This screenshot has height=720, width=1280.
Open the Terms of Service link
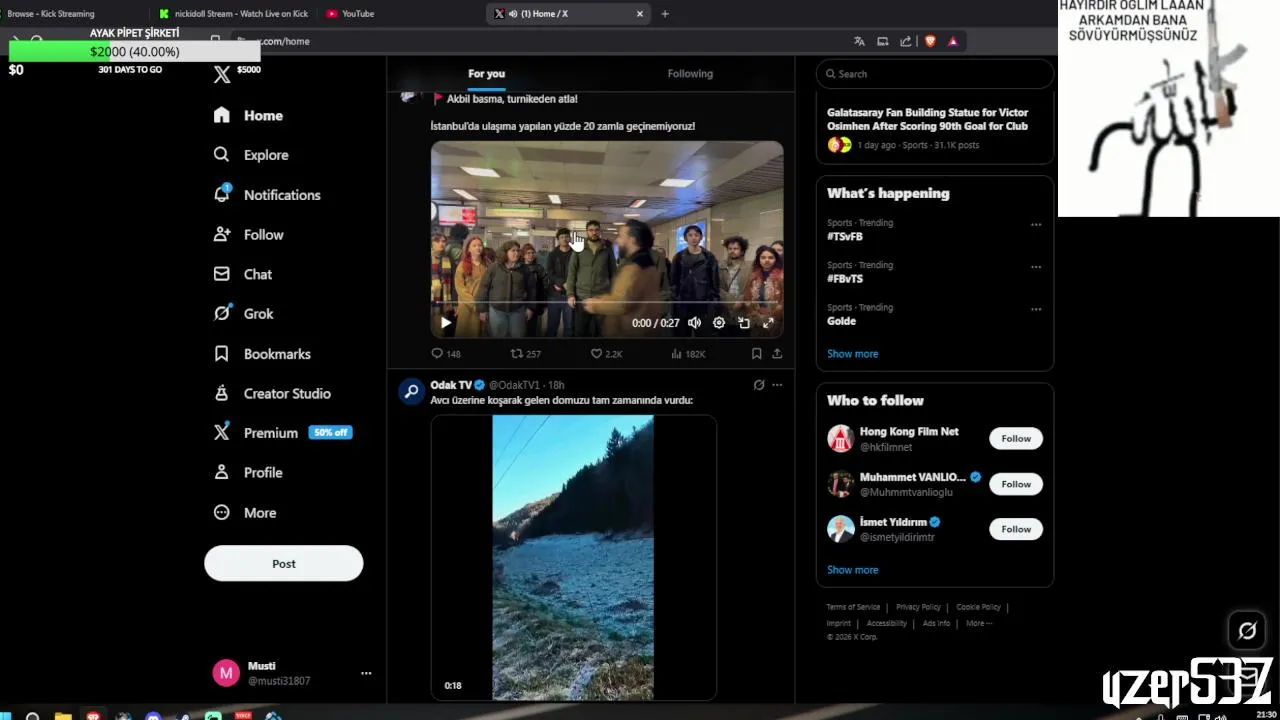coord(853,607)
